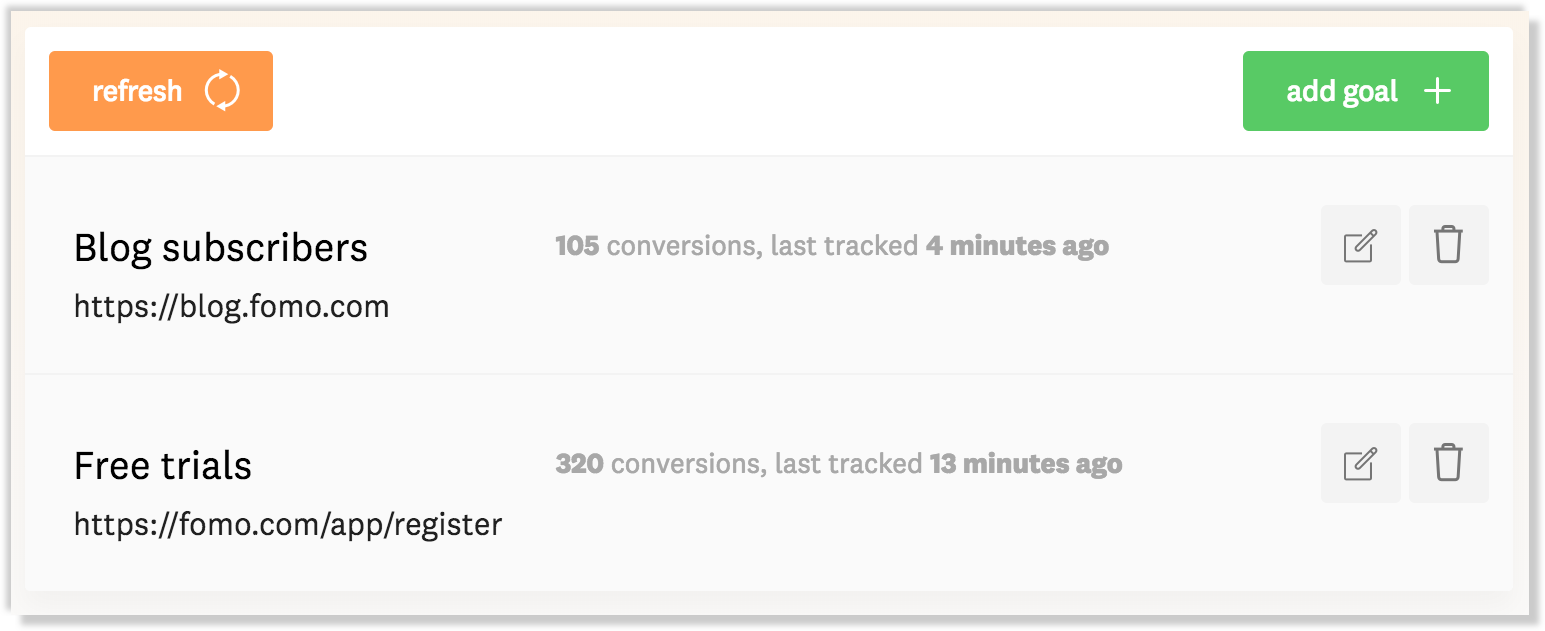Select the 105 conversions count
This screenshot has height=631, width=1545.
[x=577, y=245]
